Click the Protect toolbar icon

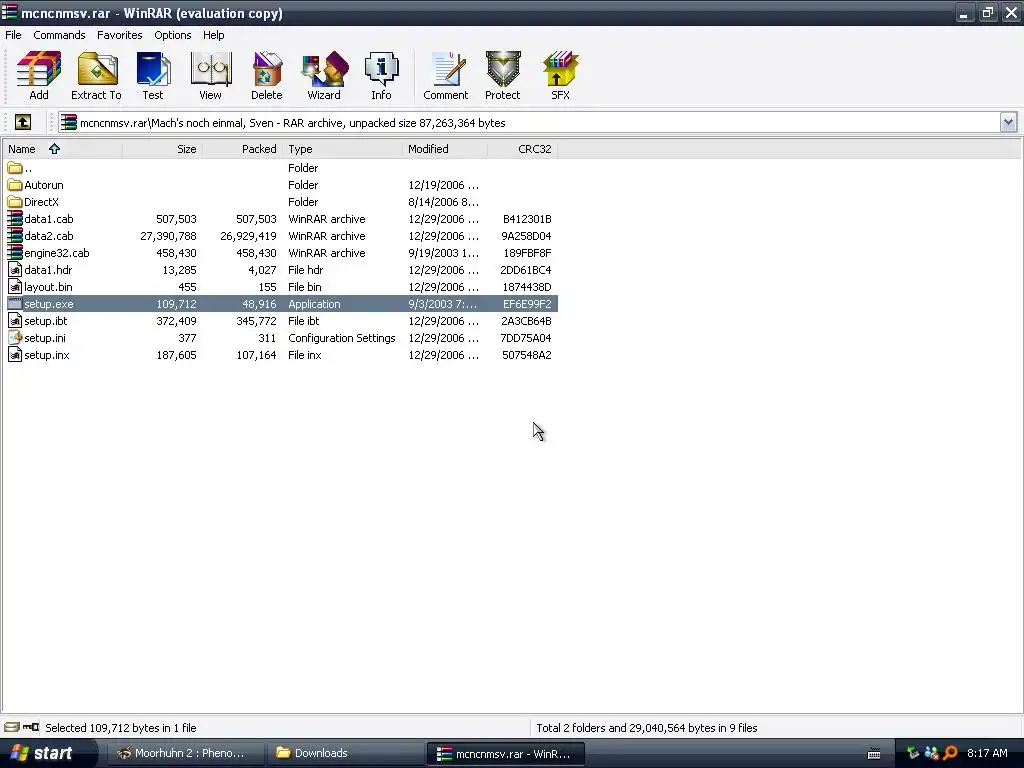coord(502,75)
